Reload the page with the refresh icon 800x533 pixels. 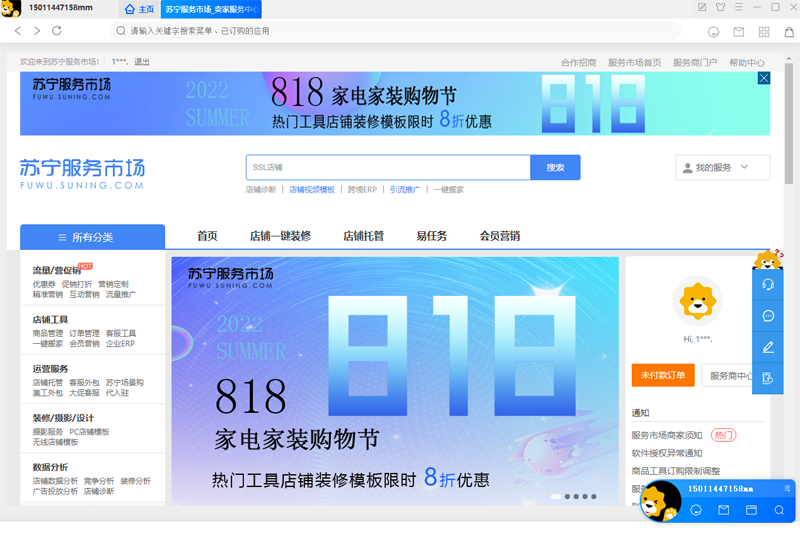(57, 31)
